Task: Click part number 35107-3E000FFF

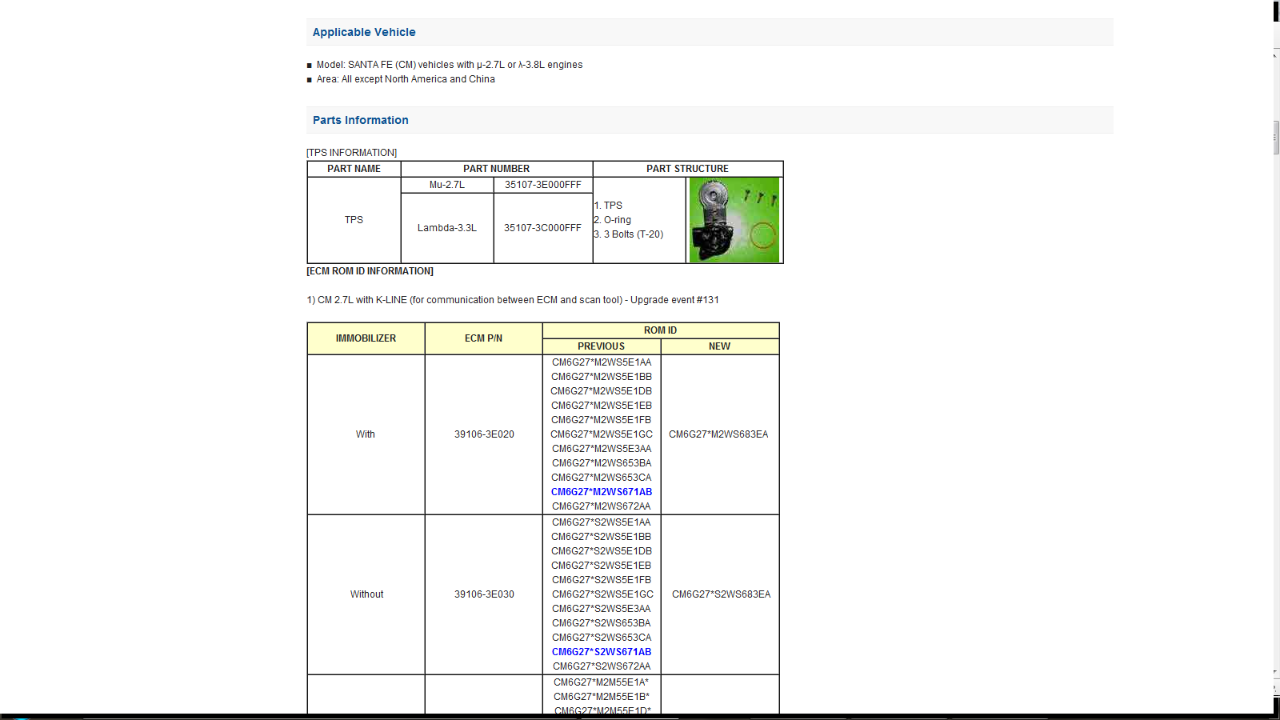Action: (542, 185)
